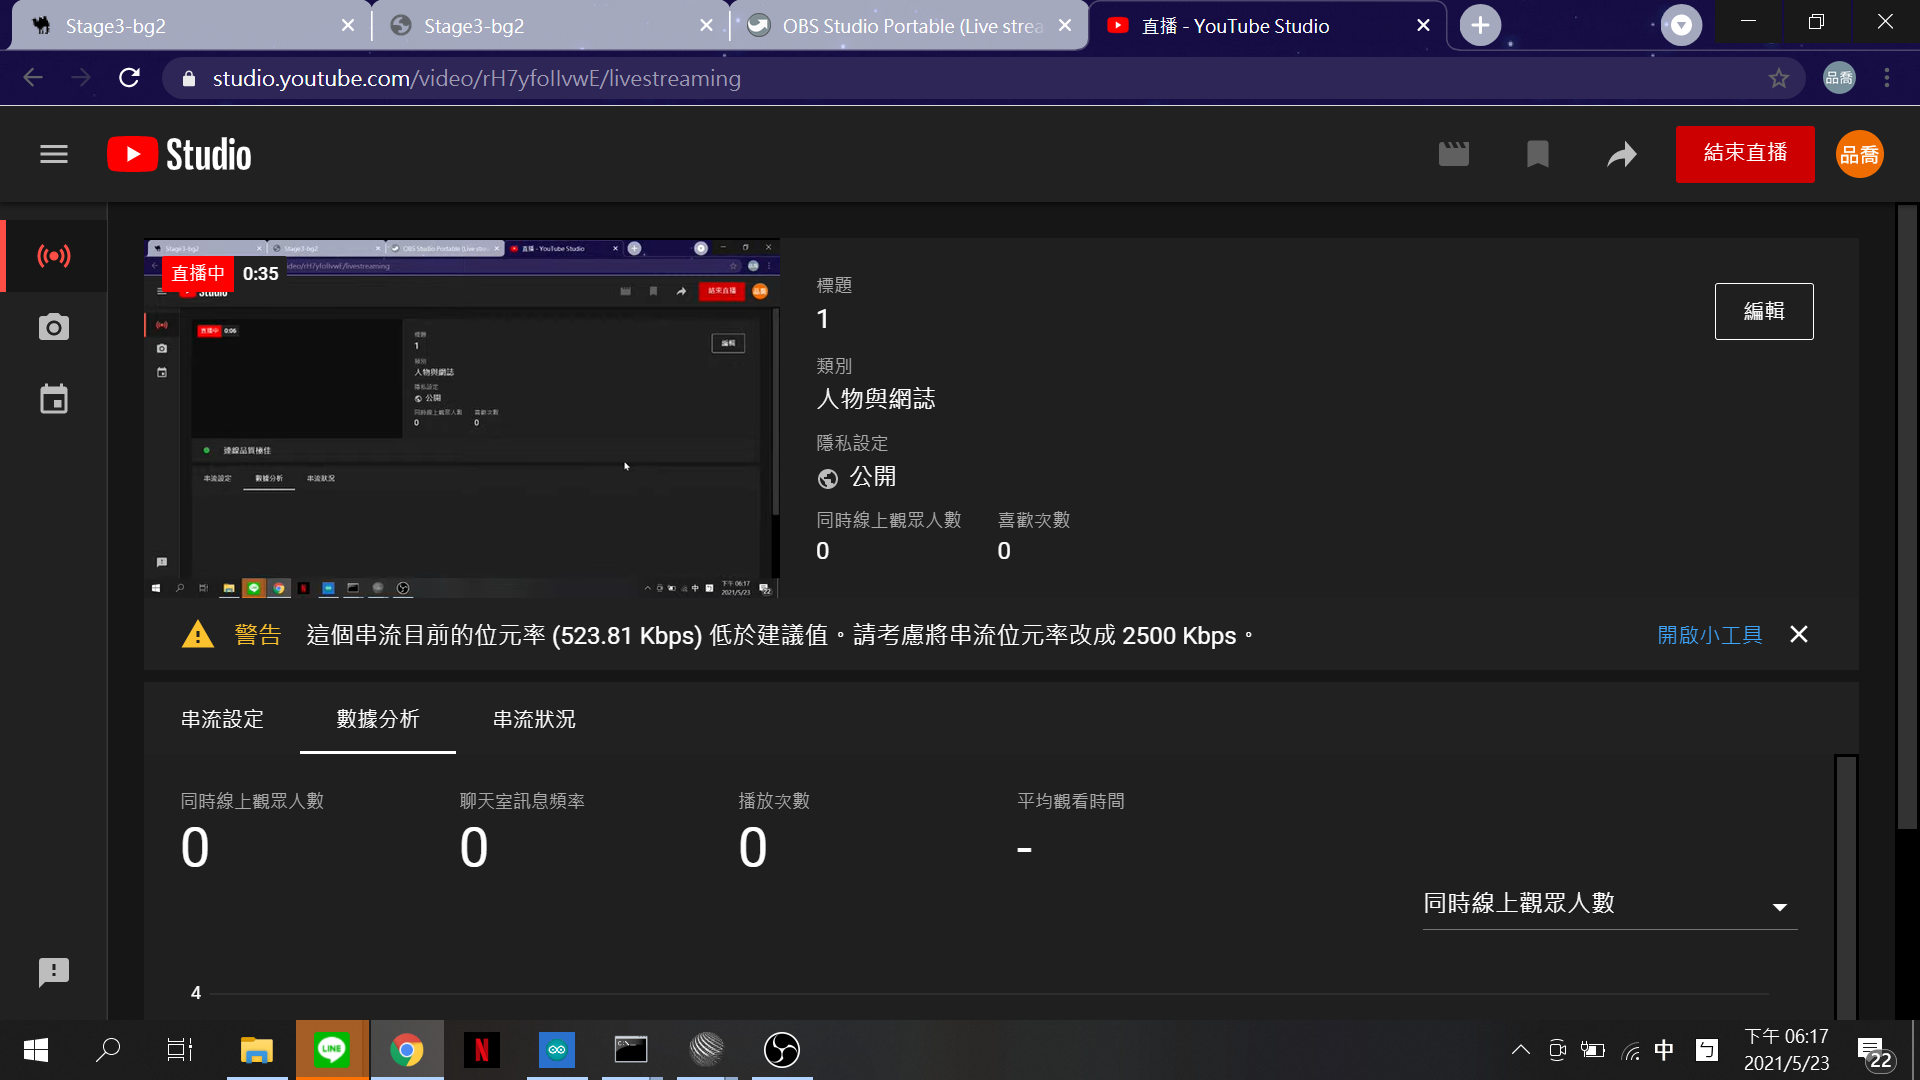The image size is (1920, 1080).
Task: Open LINE app from taskbar
Action: 332,1050
